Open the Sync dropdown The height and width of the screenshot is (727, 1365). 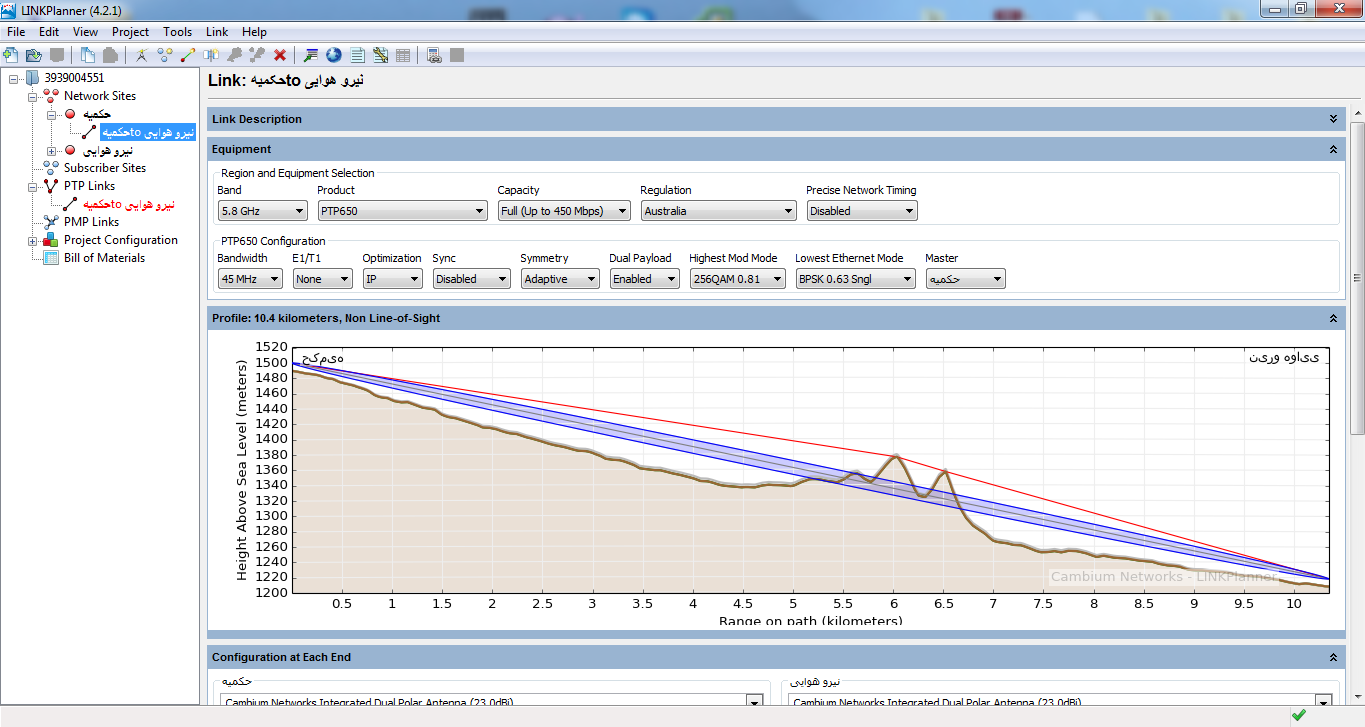(x=472, y=279)
